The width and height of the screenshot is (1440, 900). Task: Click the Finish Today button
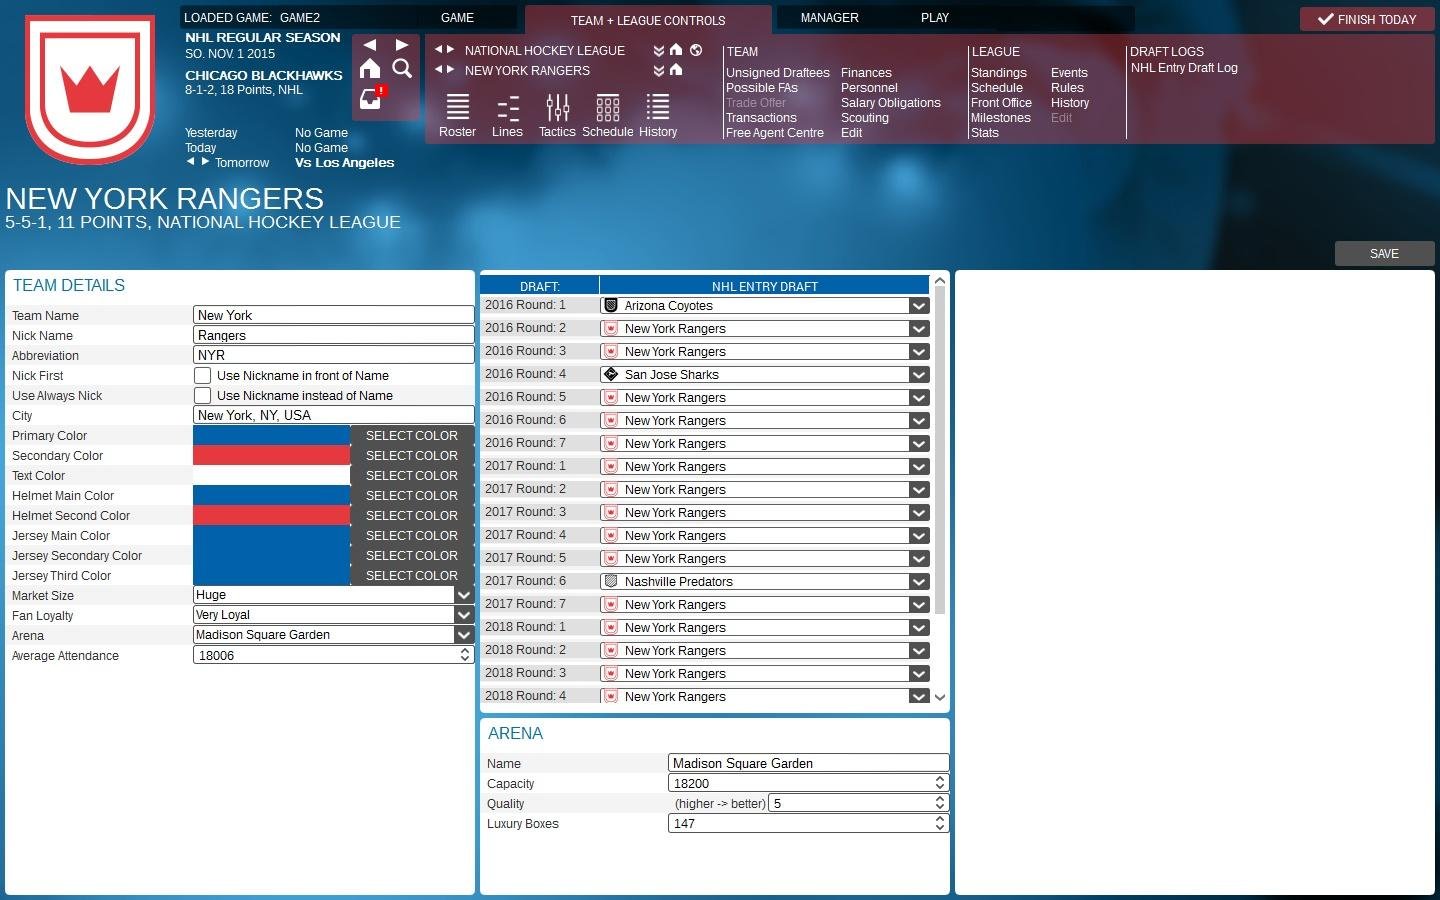pos(1367,18)
